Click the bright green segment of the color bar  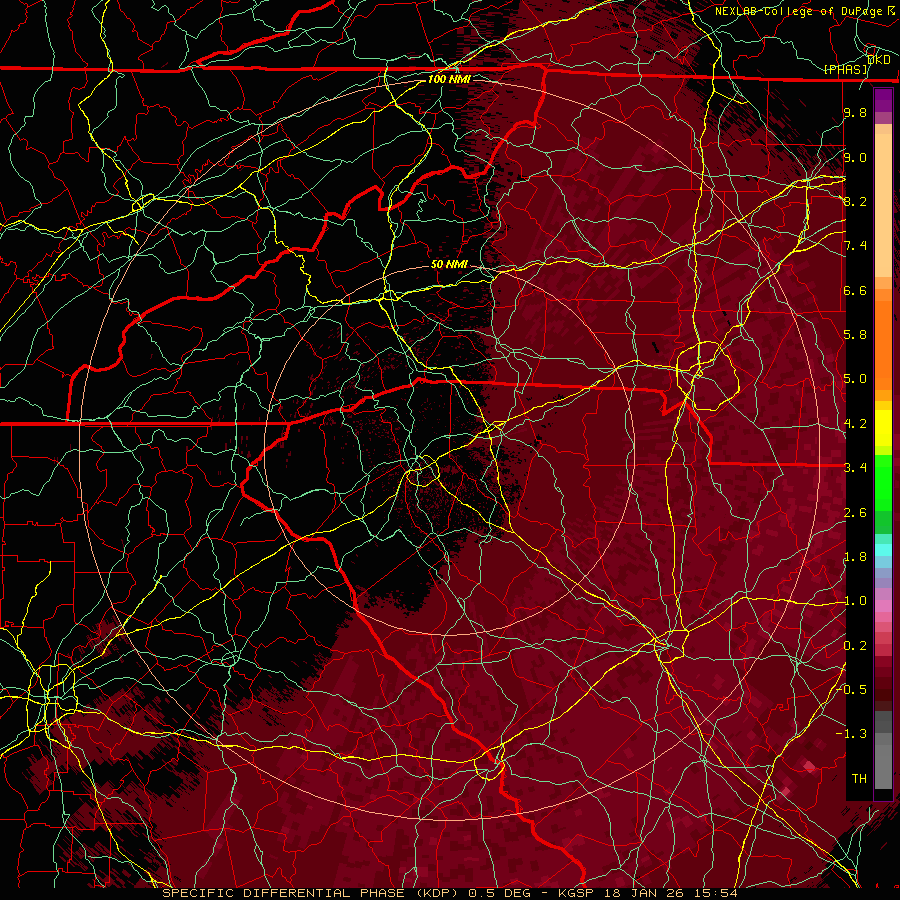(883, 483)
